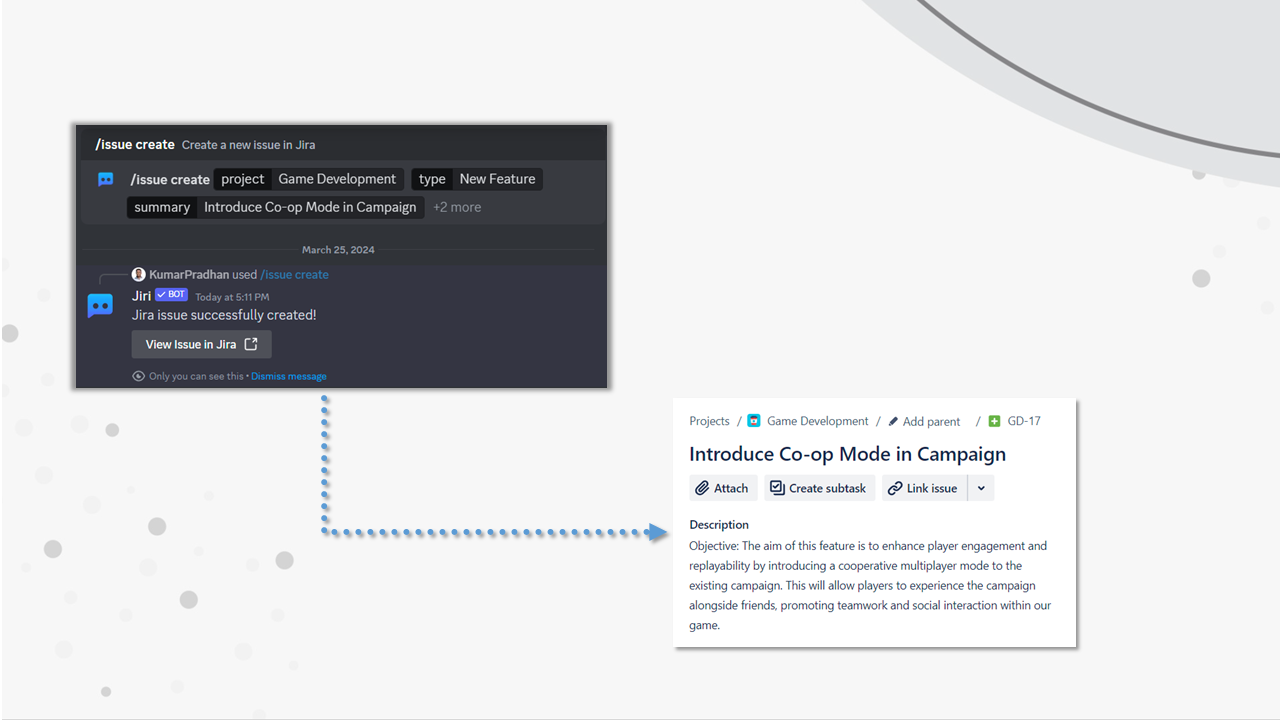Click the Link issue button
This screenshot has height=720, width=1280.
(924, 488)
